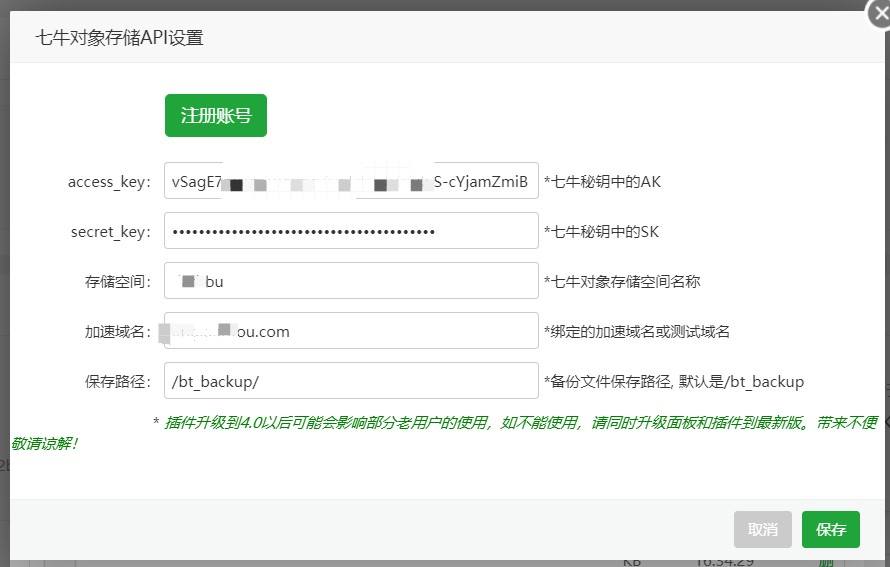Image resolution: width=890 pixels, height=567 pixels.
Task: Click the access_key: label
Action: (109, 182)
